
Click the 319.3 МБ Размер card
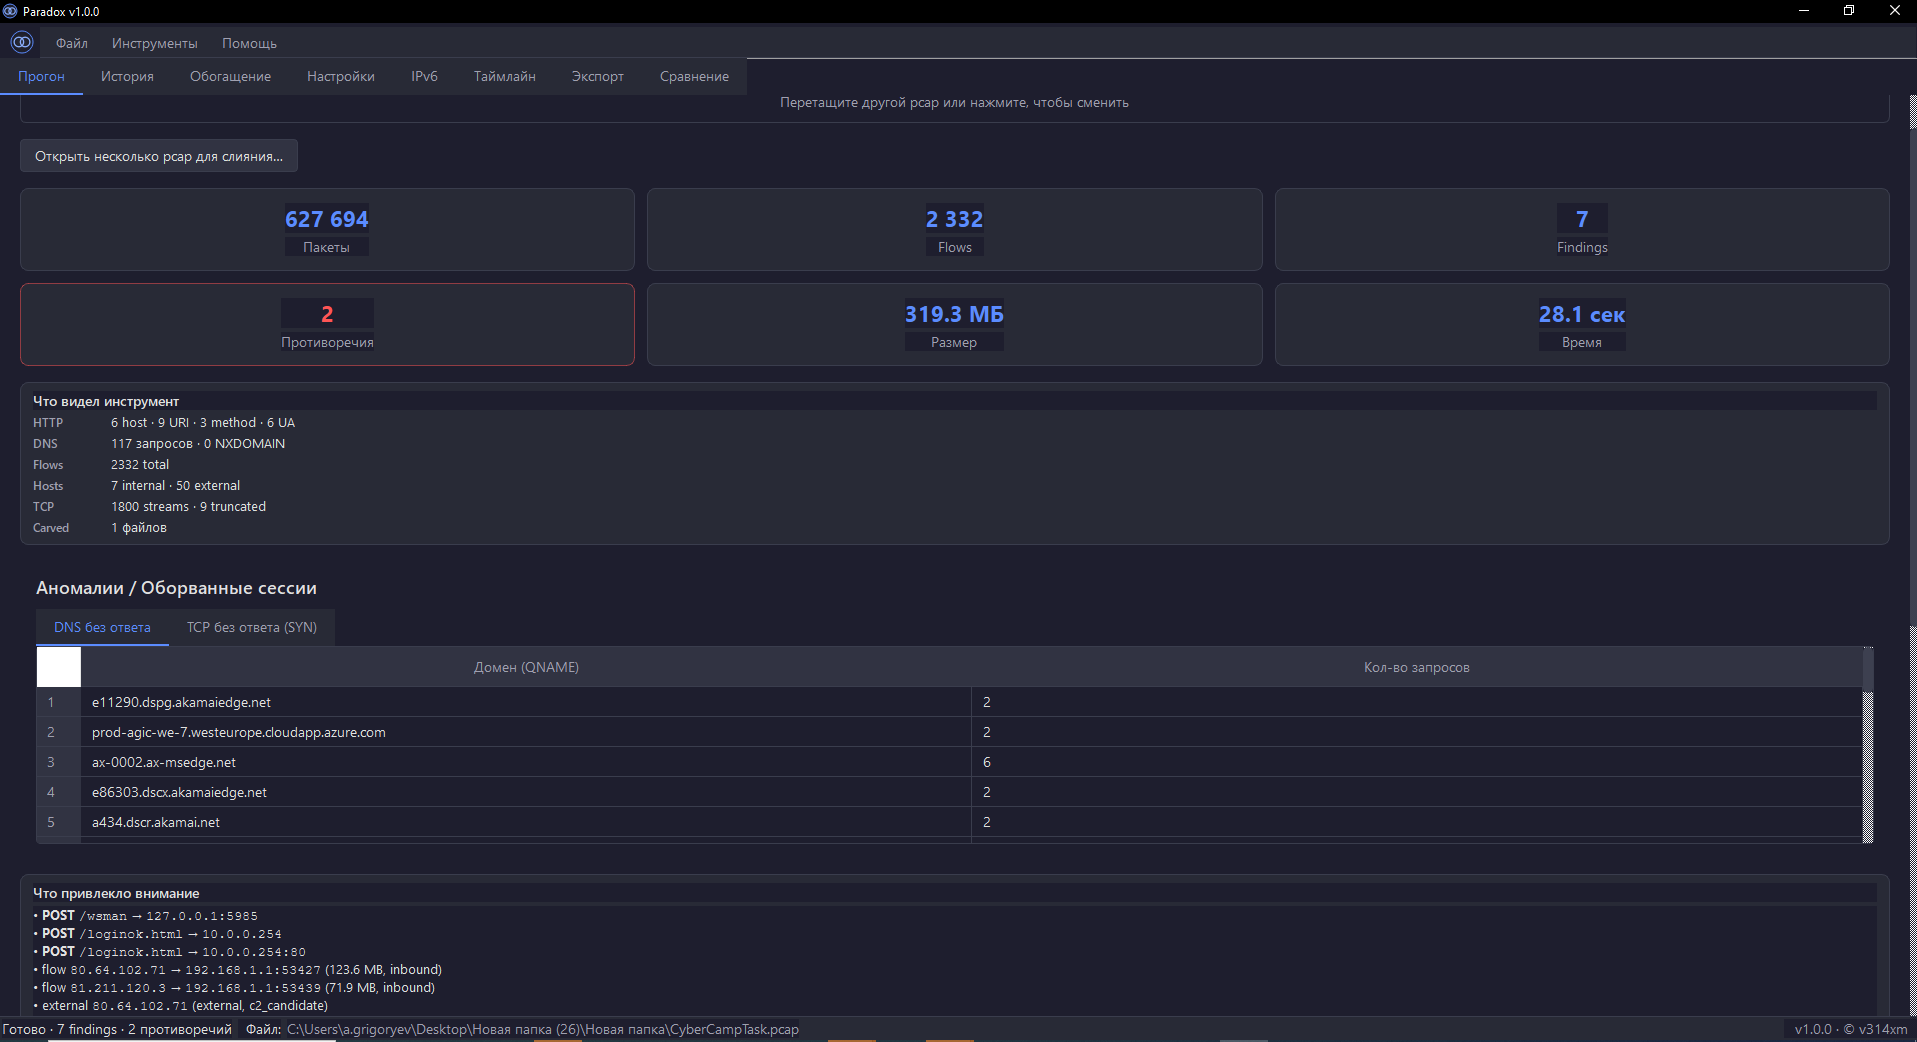coord(955,324)
